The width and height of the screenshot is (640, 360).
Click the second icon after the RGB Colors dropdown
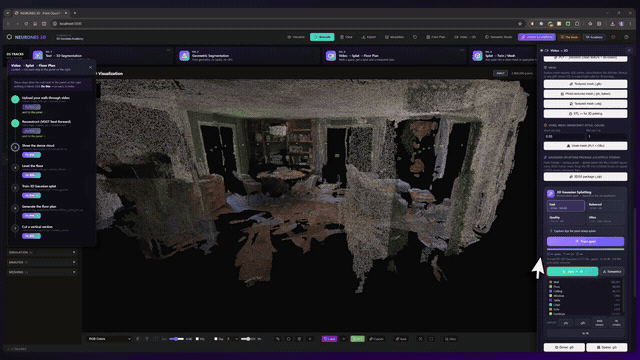(147, 339)
